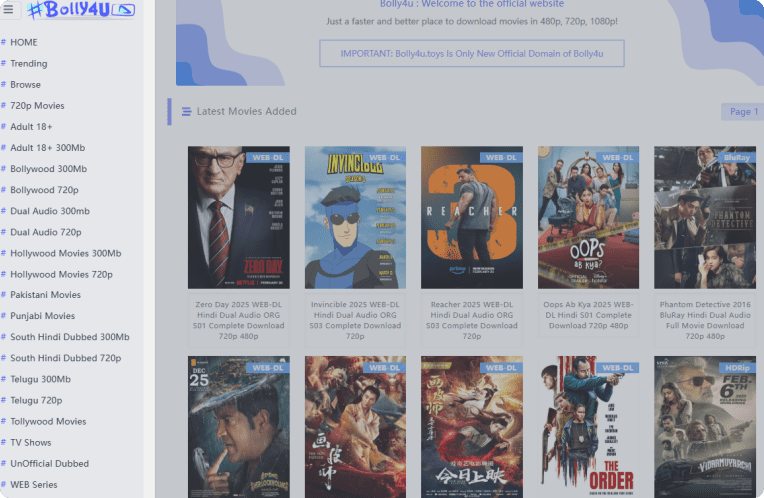
Task: Select Hollywood Movies 300Mb category
Action: (x=65, y=253)
